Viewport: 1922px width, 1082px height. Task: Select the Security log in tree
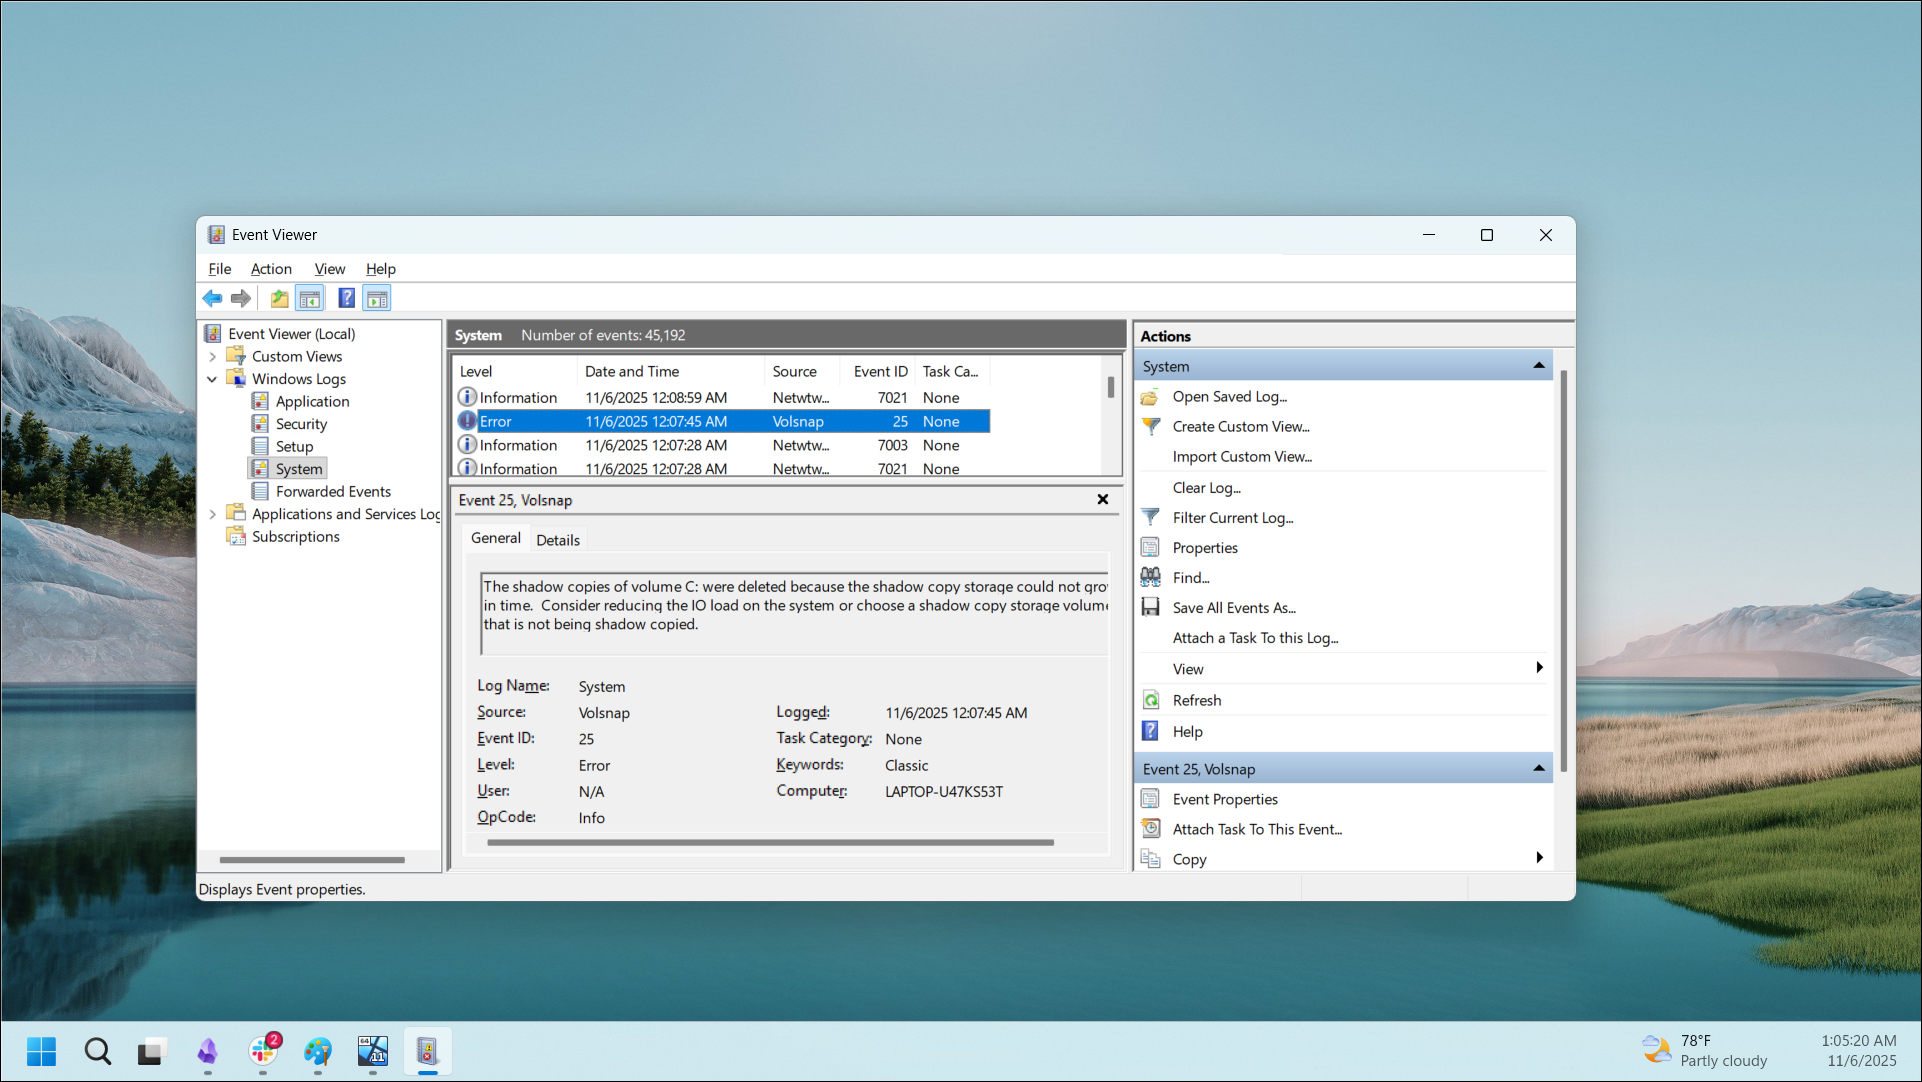coord(301,424)
